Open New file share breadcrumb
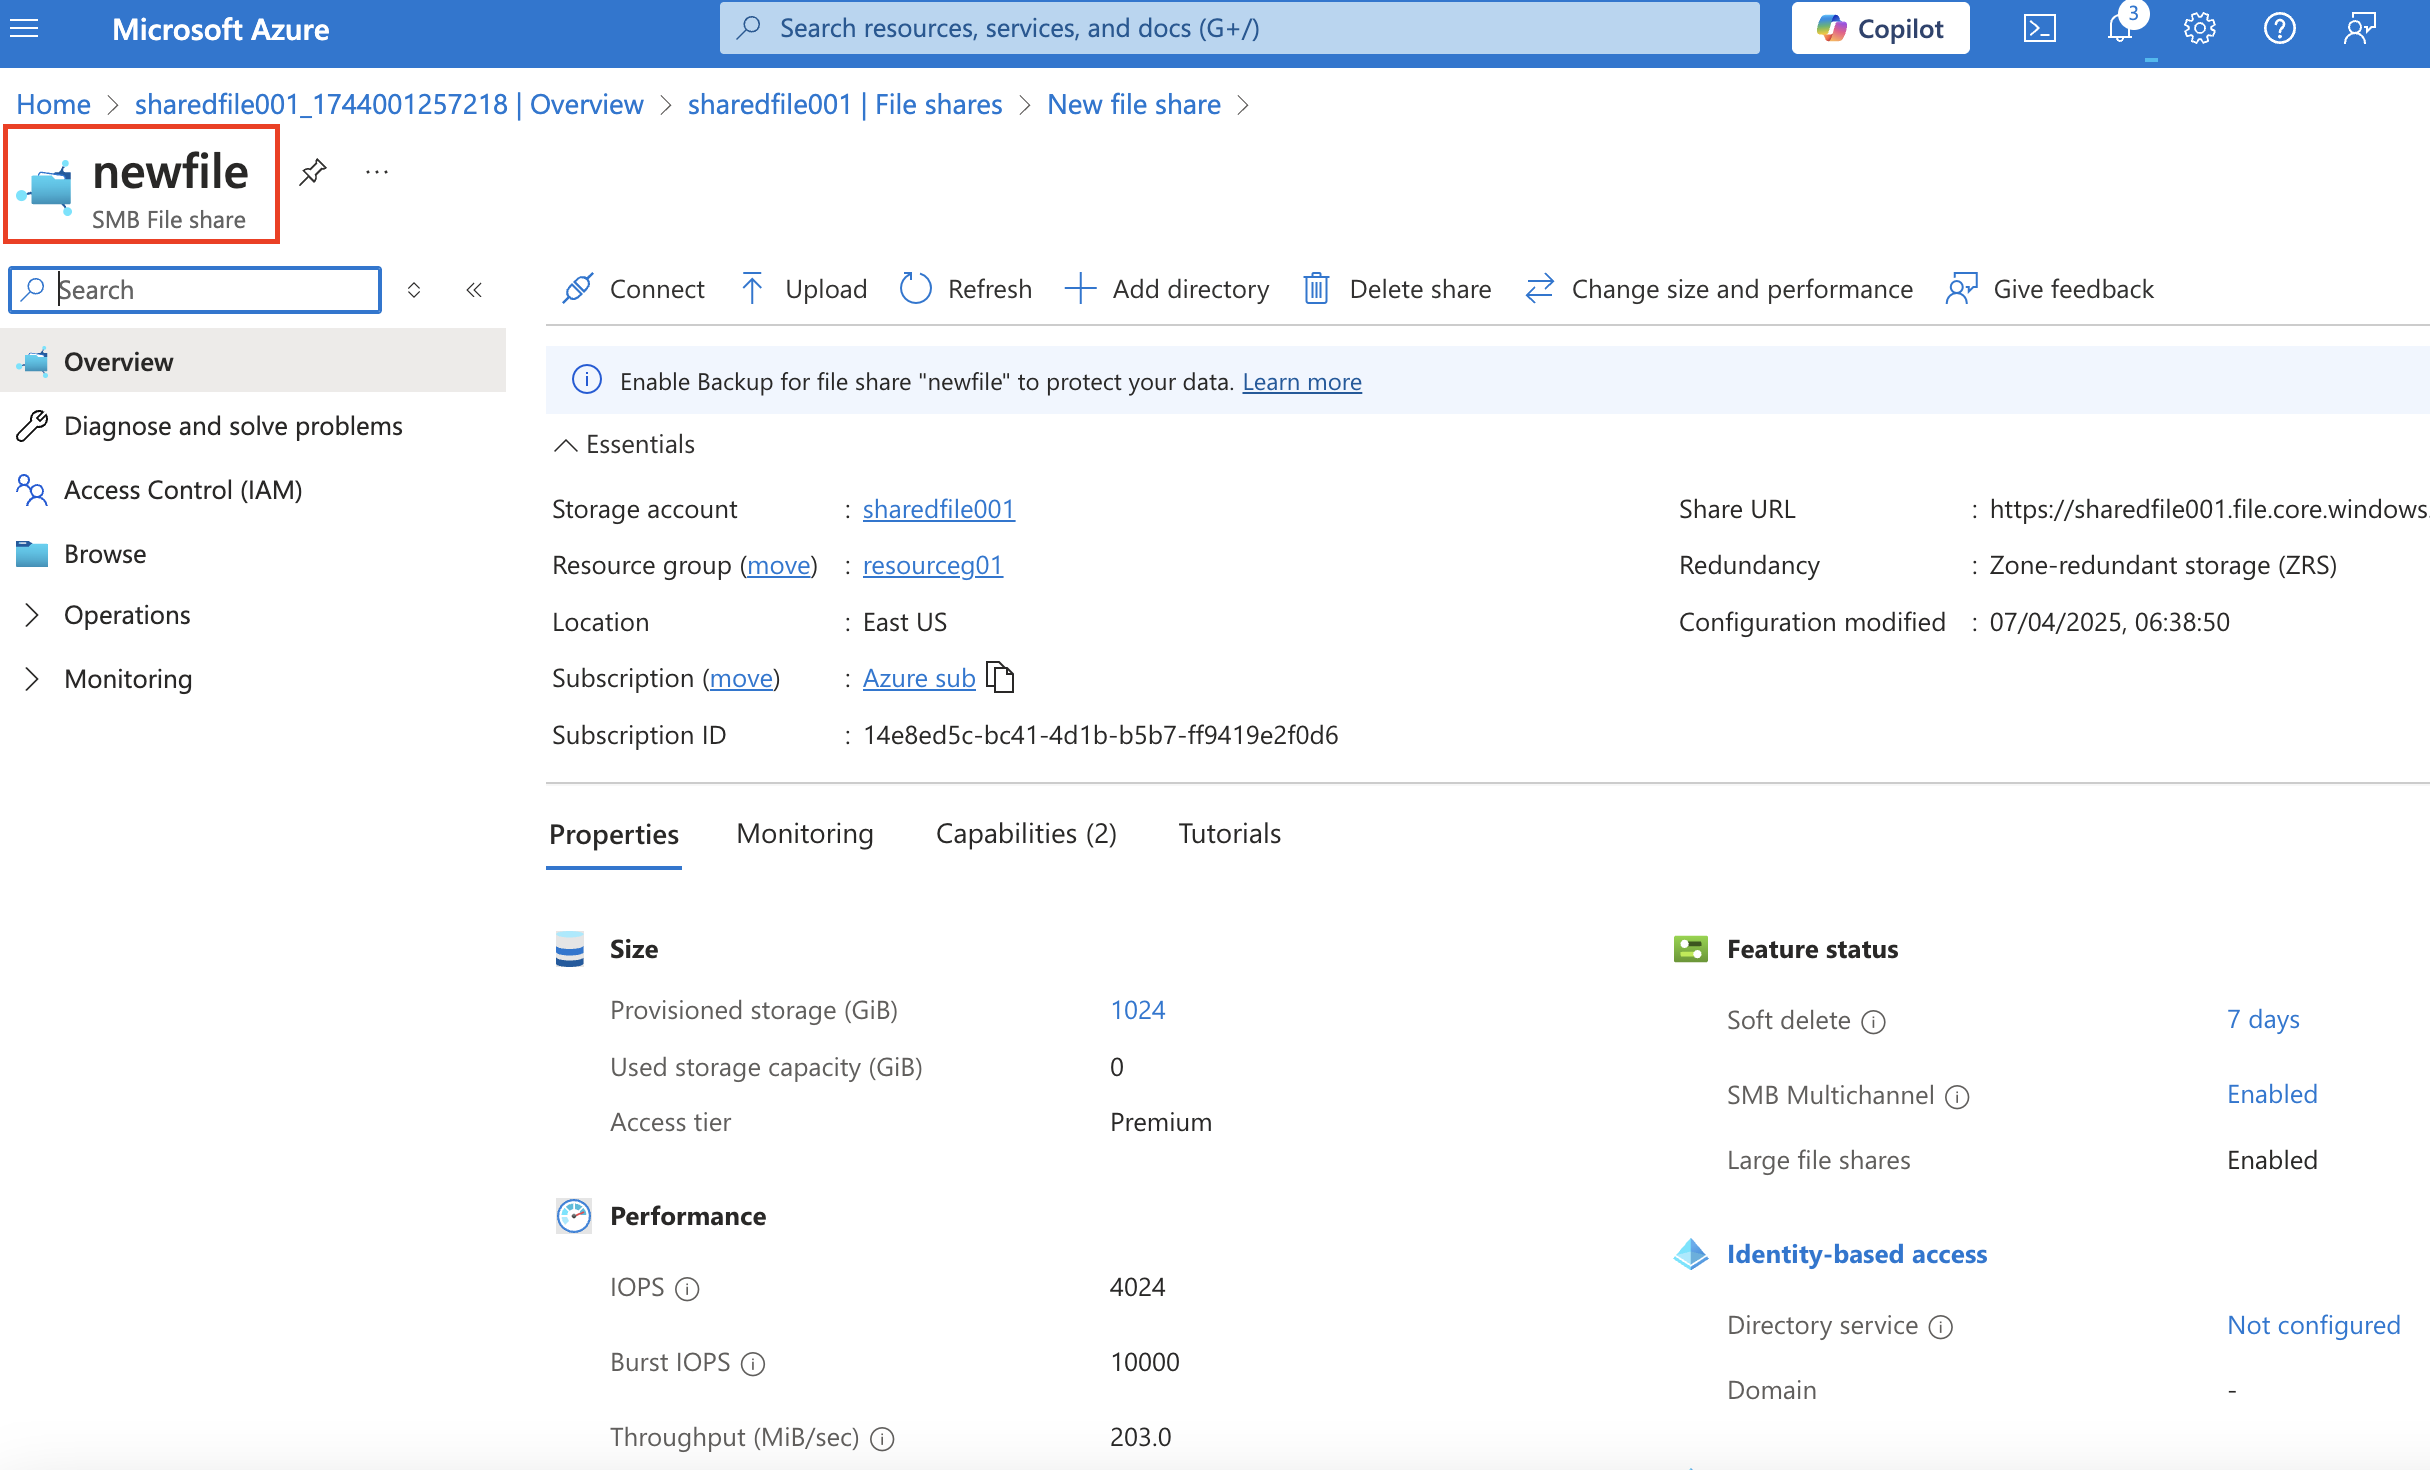The image size is (2430, 1470). [1134, 104]
